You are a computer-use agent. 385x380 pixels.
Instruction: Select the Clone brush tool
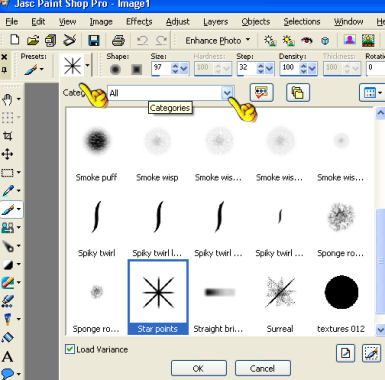coord(8,228)
